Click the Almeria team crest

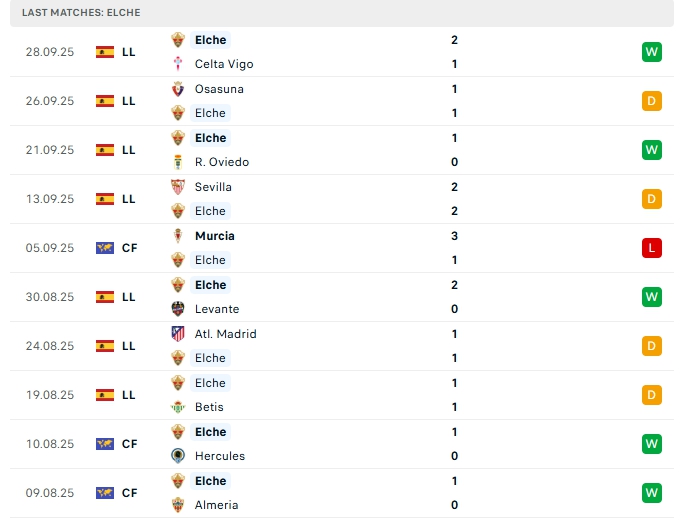click(x=179, y=505)
